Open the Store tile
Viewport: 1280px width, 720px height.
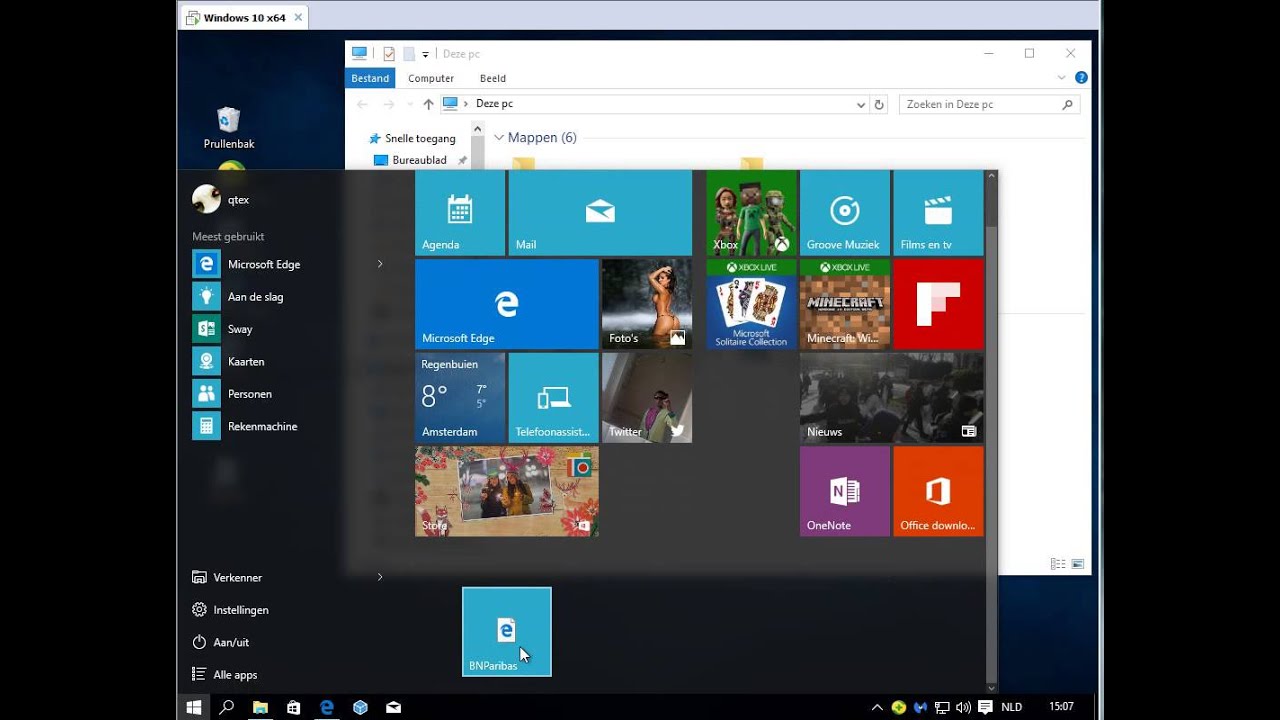[x=507, y=491]
